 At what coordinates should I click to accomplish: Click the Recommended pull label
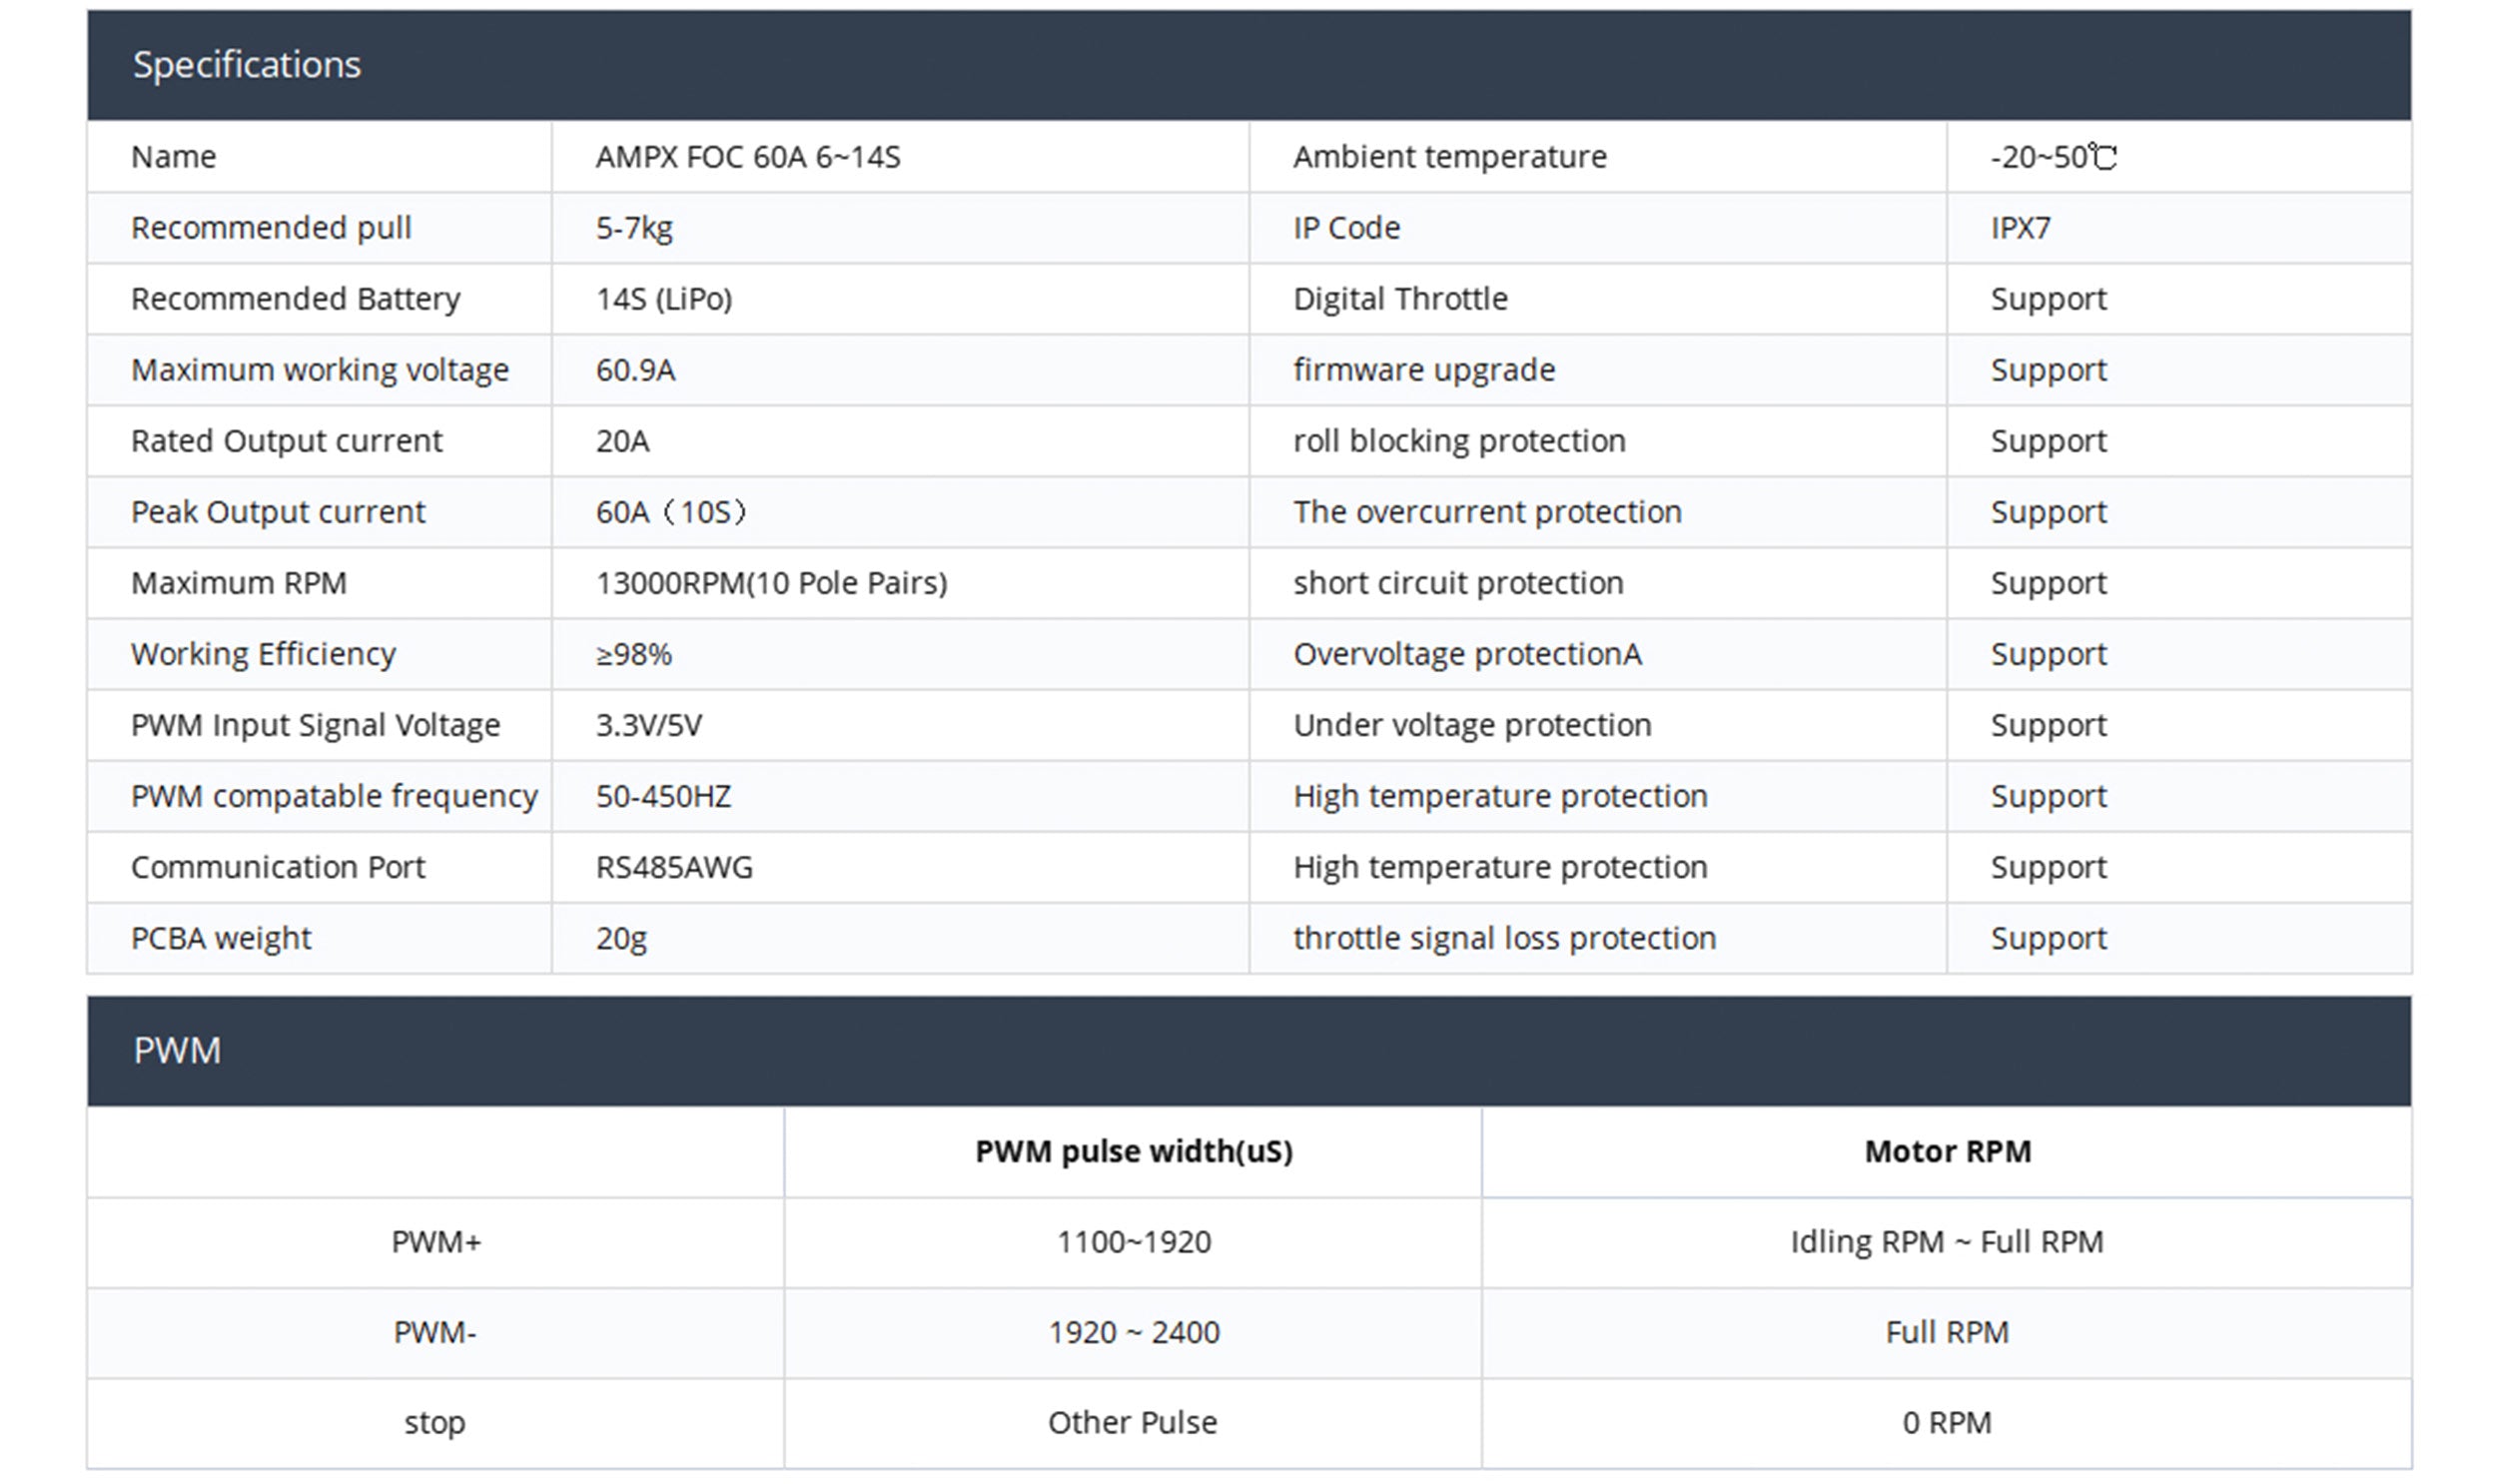pyautogui.click(x=271, y=228)
